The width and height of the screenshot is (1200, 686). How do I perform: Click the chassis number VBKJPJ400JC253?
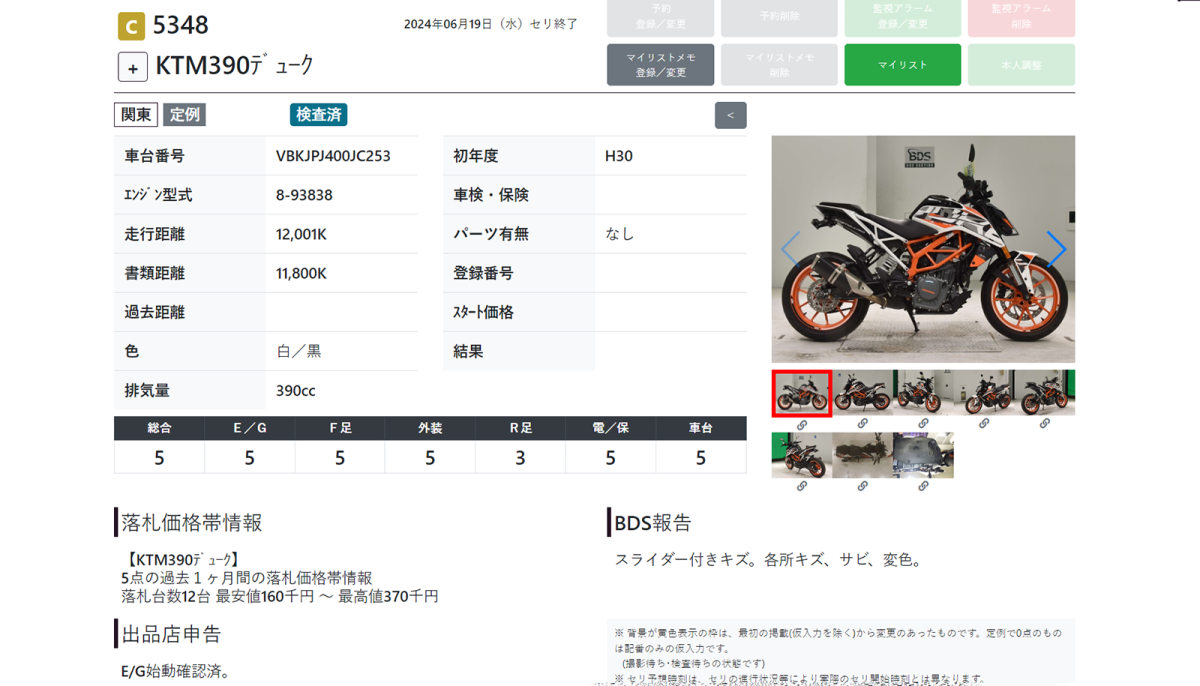(333, 156)
